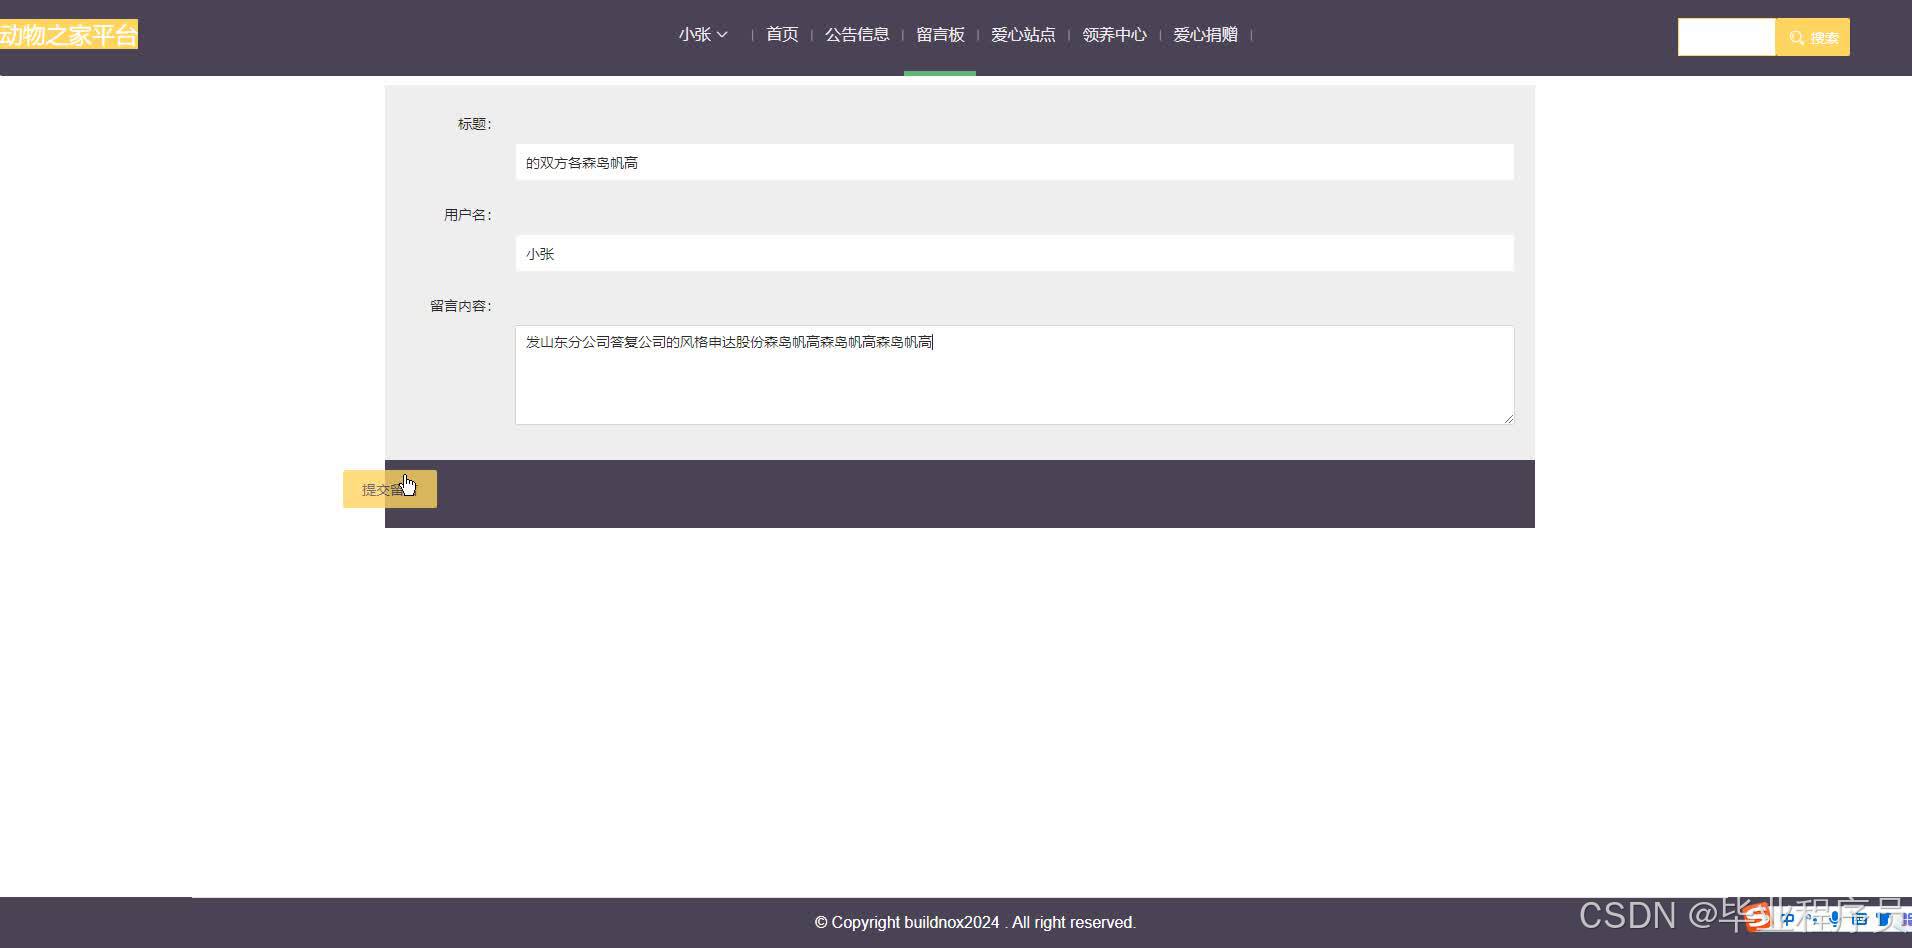Click inside the 留言内容 message textarea
Screen dimensions: 1912x948
(x=1014, y=375)
